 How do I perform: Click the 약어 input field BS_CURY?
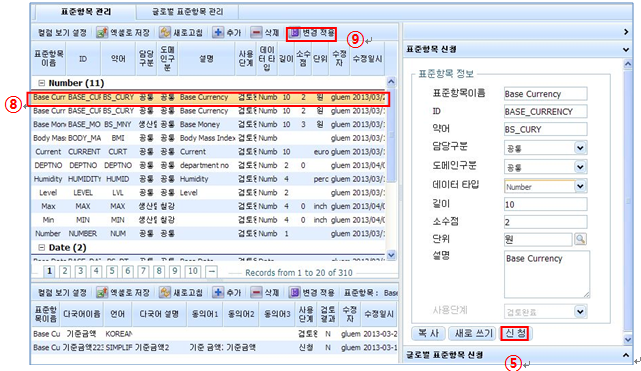point(545,129)
